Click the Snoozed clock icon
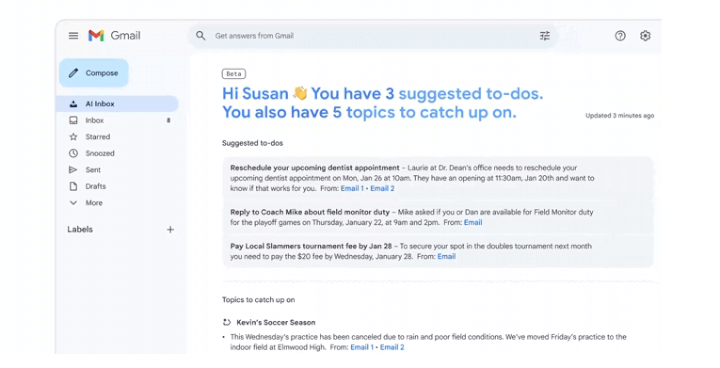Screen dimensions: 720x368 73,153
